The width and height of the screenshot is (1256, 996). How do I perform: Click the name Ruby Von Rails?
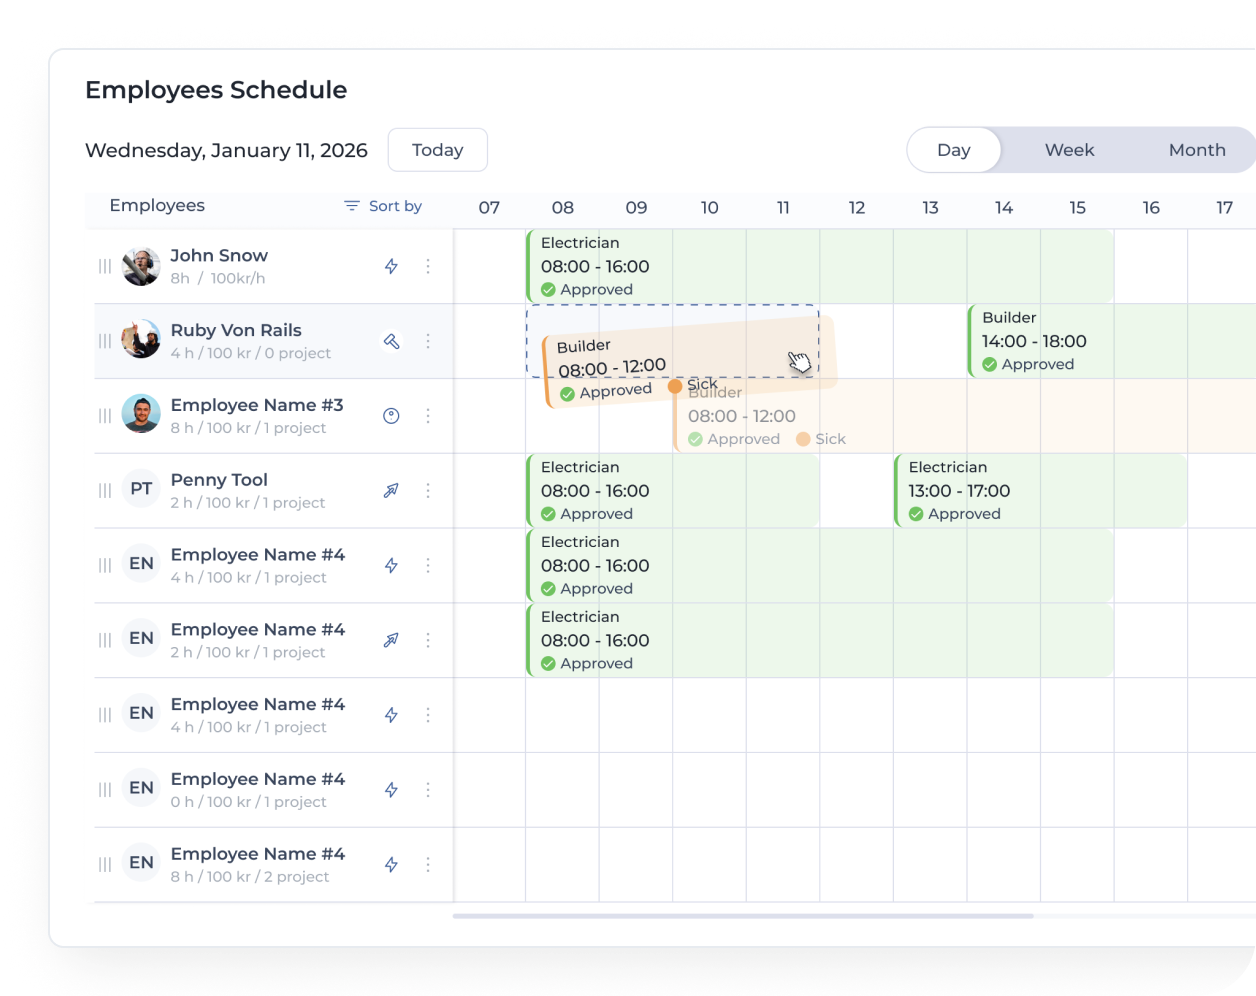point(236,330)
